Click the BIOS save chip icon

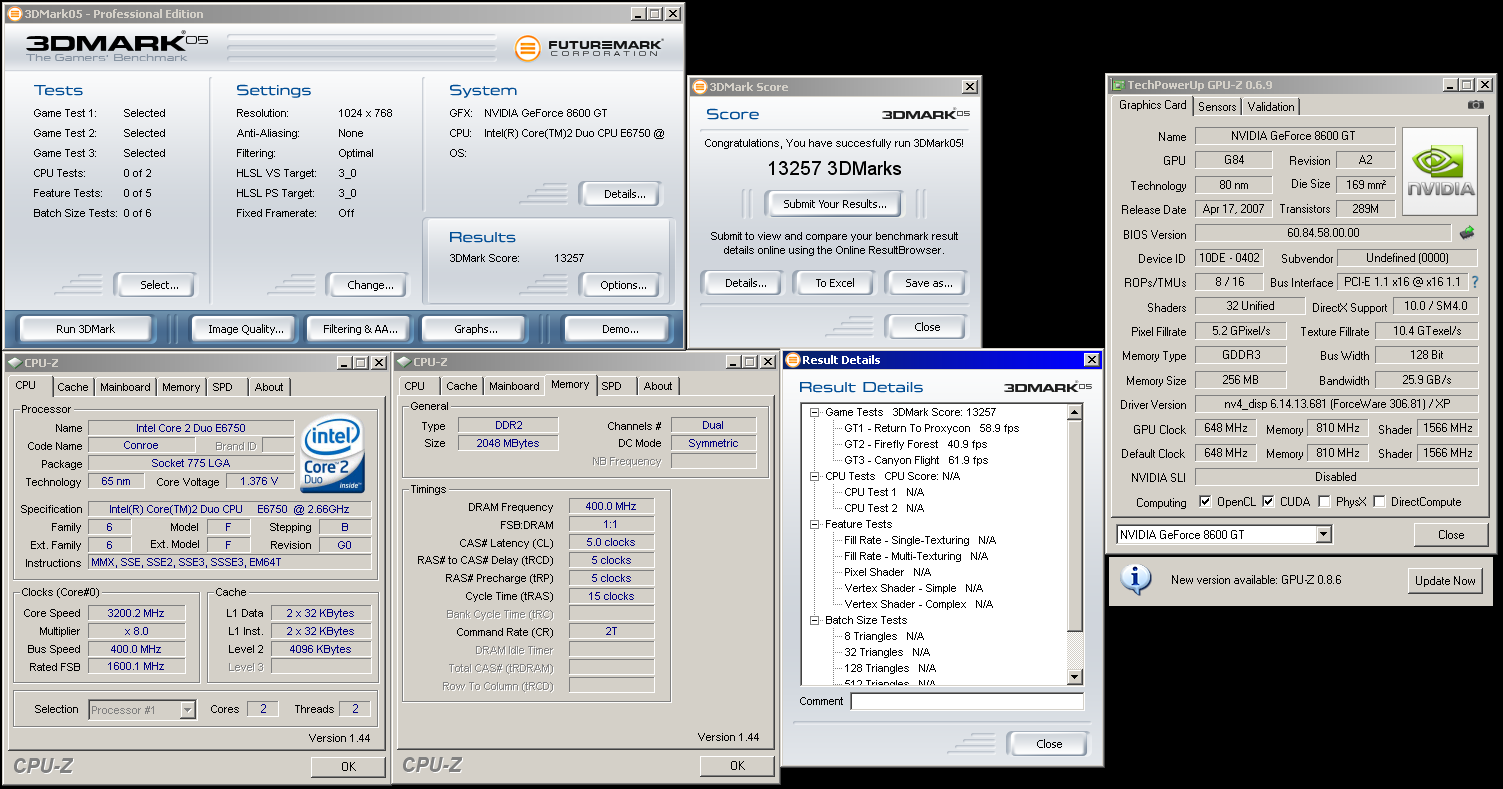click(x=1467, y=233)
